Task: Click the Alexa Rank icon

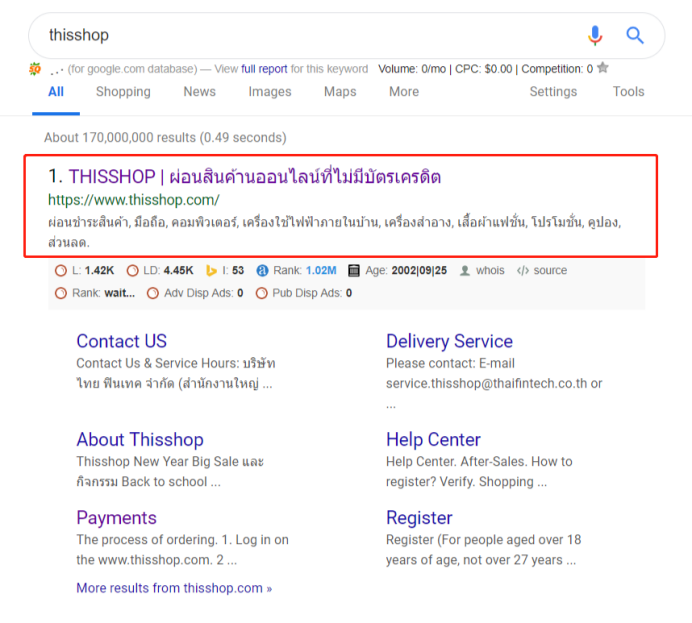Action: (263, 271)
